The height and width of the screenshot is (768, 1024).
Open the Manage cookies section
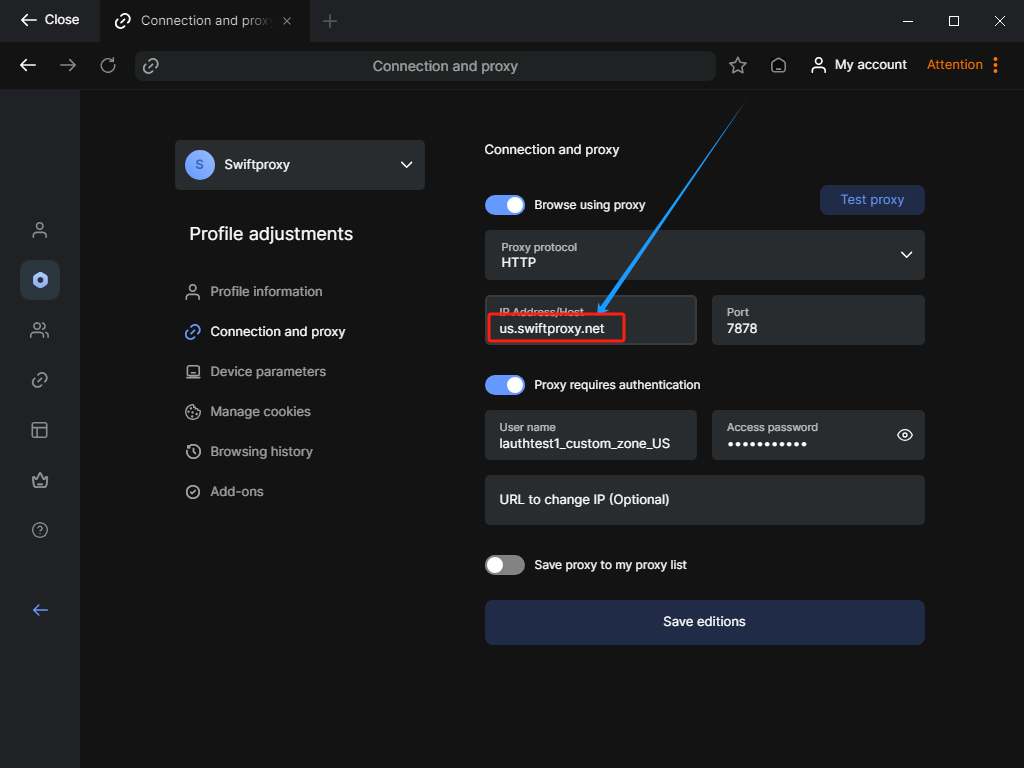(260, 412)
